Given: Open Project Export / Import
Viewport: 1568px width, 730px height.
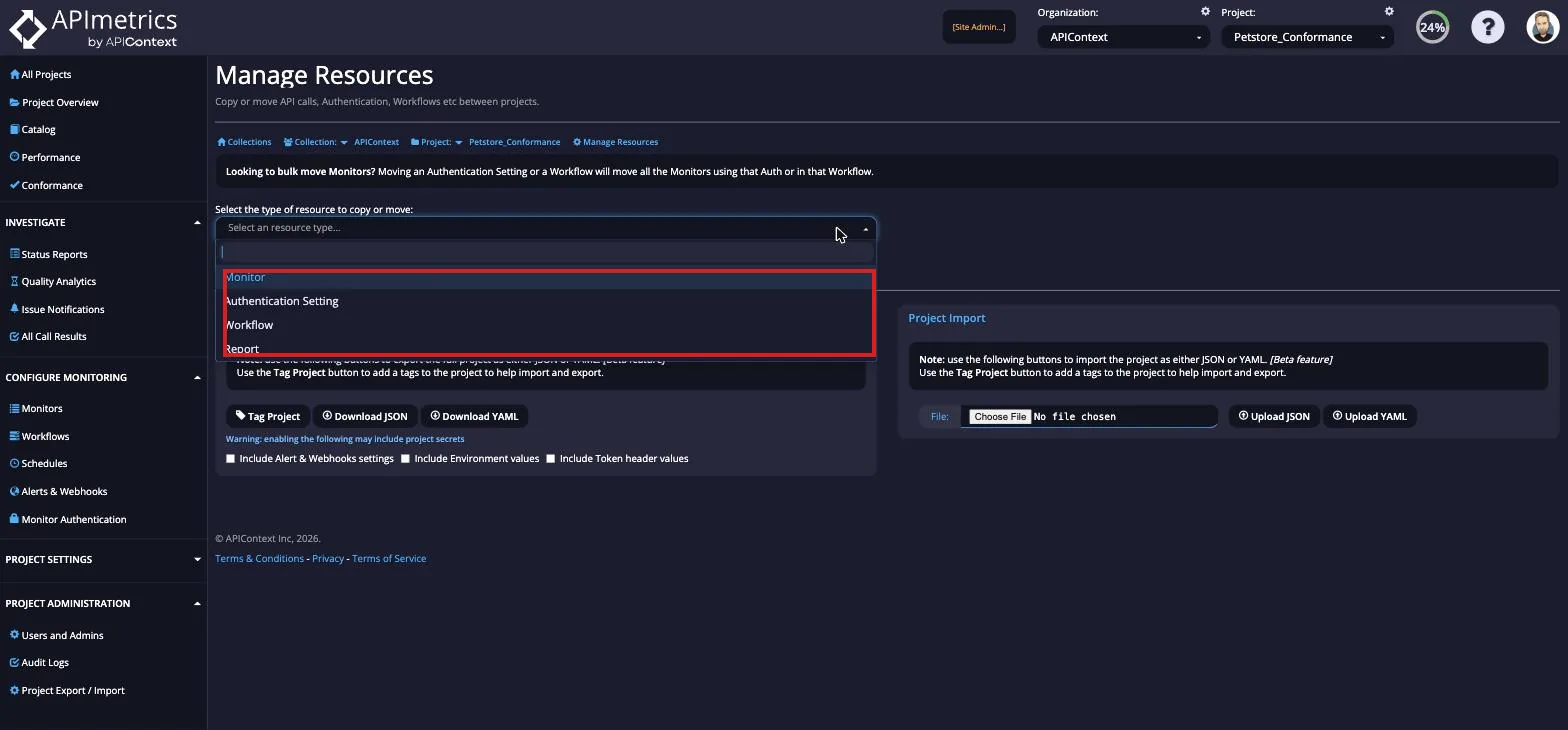Looking at the screenshot, I should (x=67, y=690).
